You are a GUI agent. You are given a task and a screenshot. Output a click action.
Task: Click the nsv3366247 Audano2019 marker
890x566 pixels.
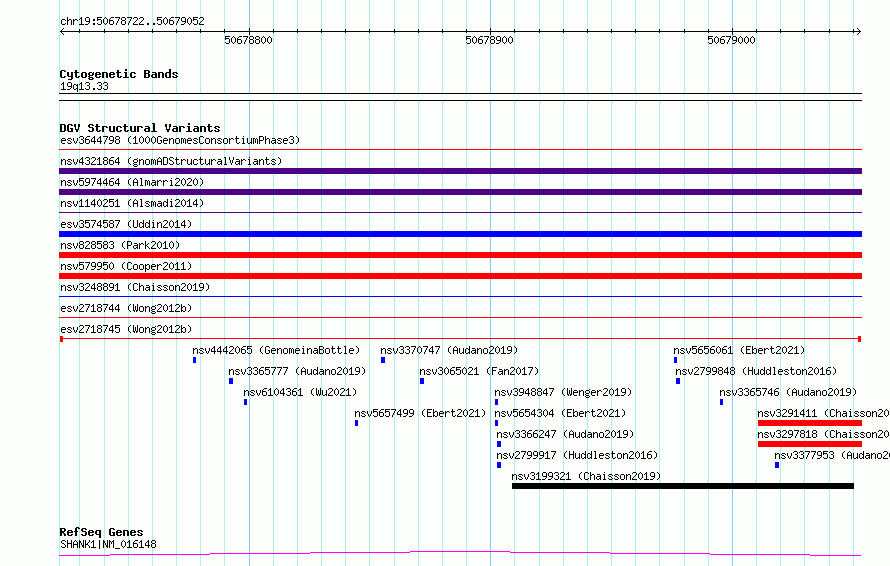[x=499, y=444]
